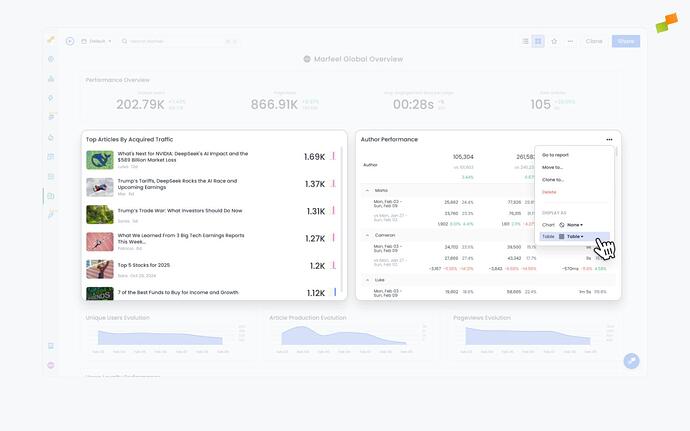Click the Author Performance widget title
Viewport: 690px width, 431px height.
pyautogui.click(x=389, y=140)
